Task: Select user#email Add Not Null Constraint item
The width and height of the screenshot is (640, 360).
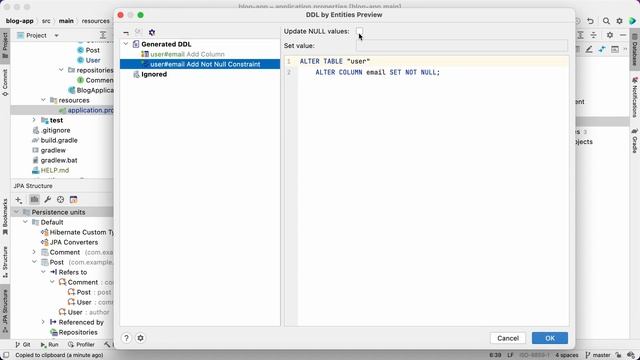Action: point(200,64)
